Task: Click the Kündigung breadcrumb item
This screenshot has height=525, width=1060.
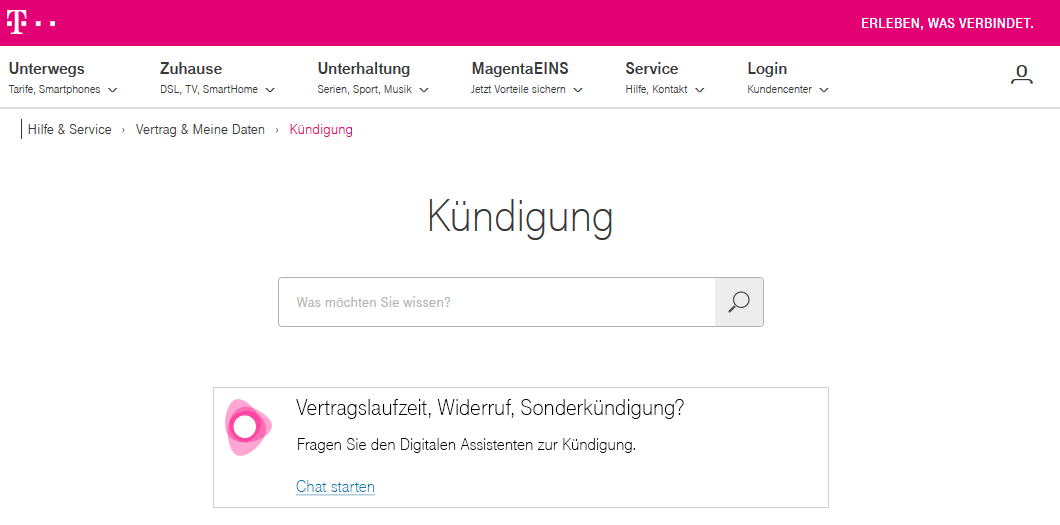Action: click(x=321, y=130)
